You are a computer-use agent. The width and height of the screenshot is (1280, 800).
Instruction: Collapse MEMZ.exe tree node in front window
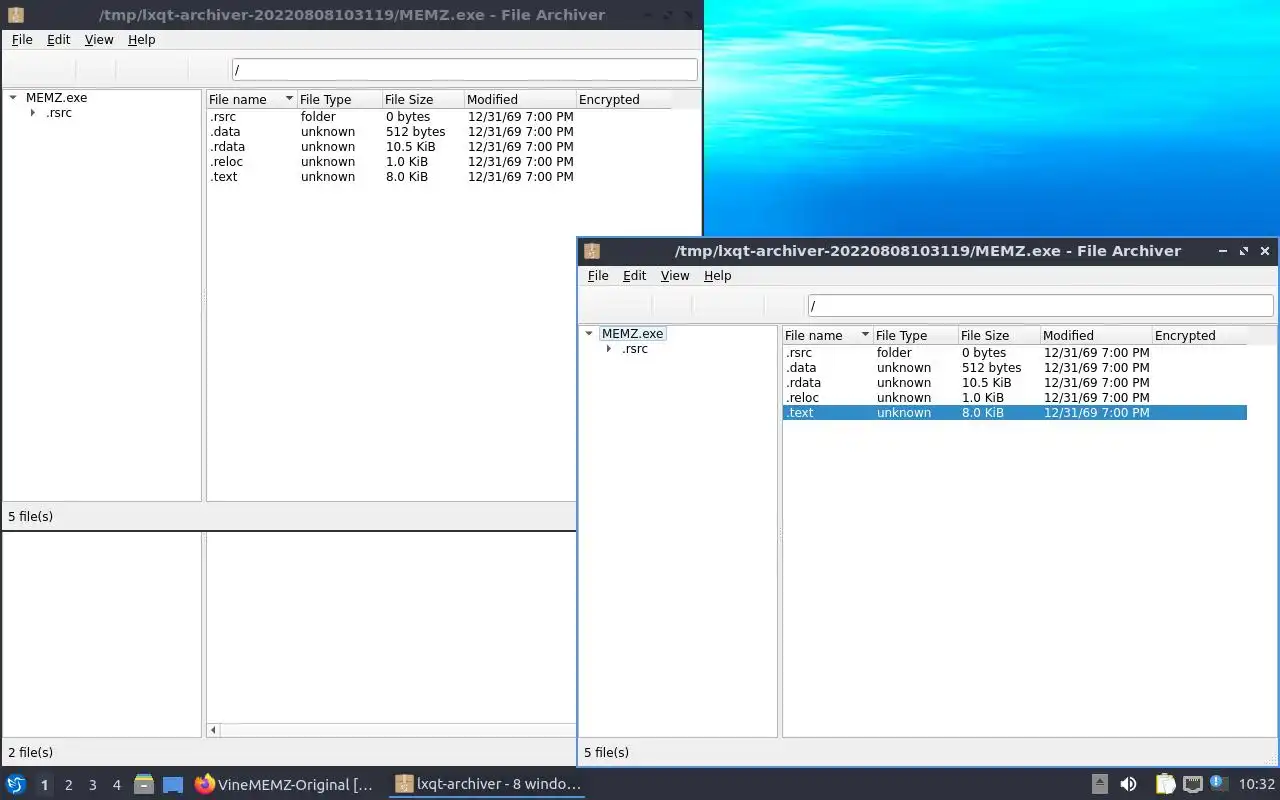(x=589, y=334)
